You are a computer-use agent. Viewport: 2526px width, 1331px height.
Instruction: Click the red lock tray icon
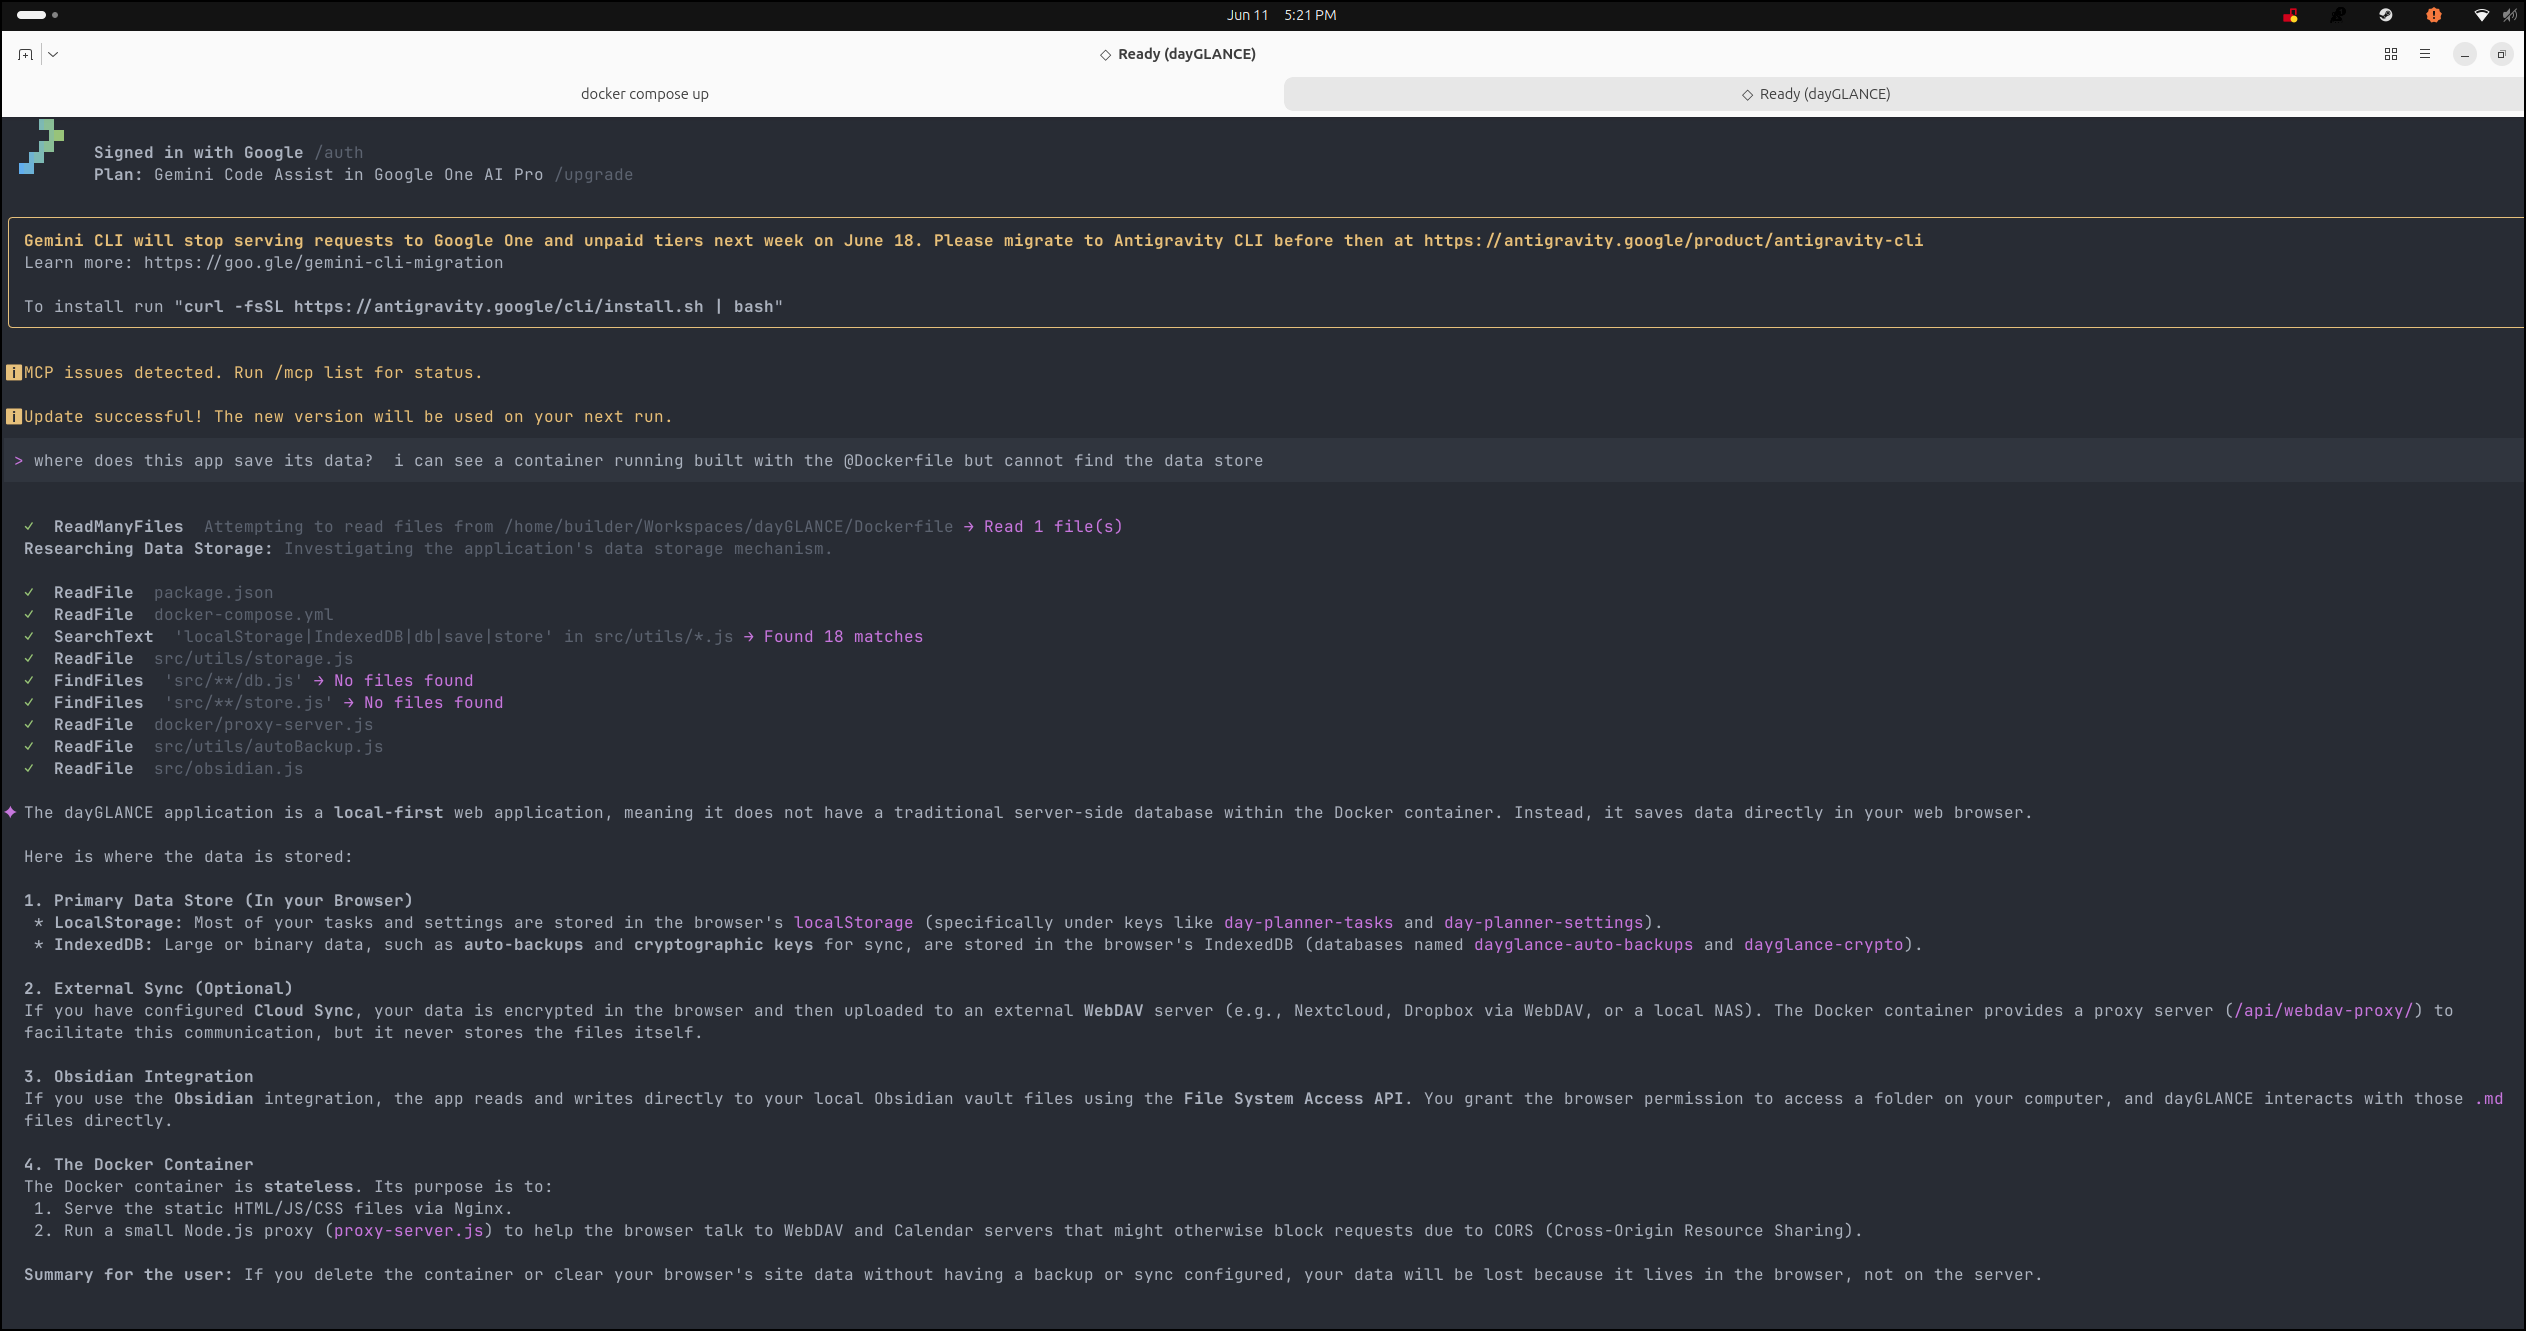coord(2290,15)
